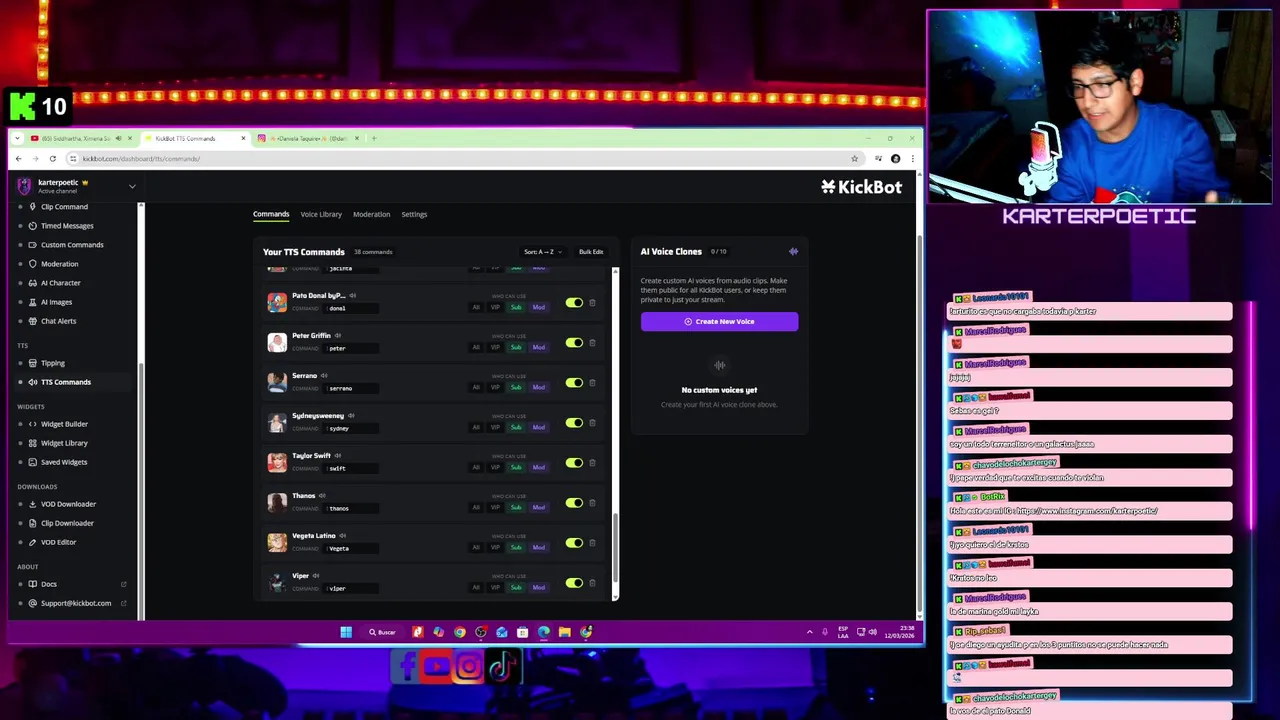This screenshot has width=1280, height=720.
Task: Preview the Taylor Swift voice speaker icon
Action: (338, 456)
